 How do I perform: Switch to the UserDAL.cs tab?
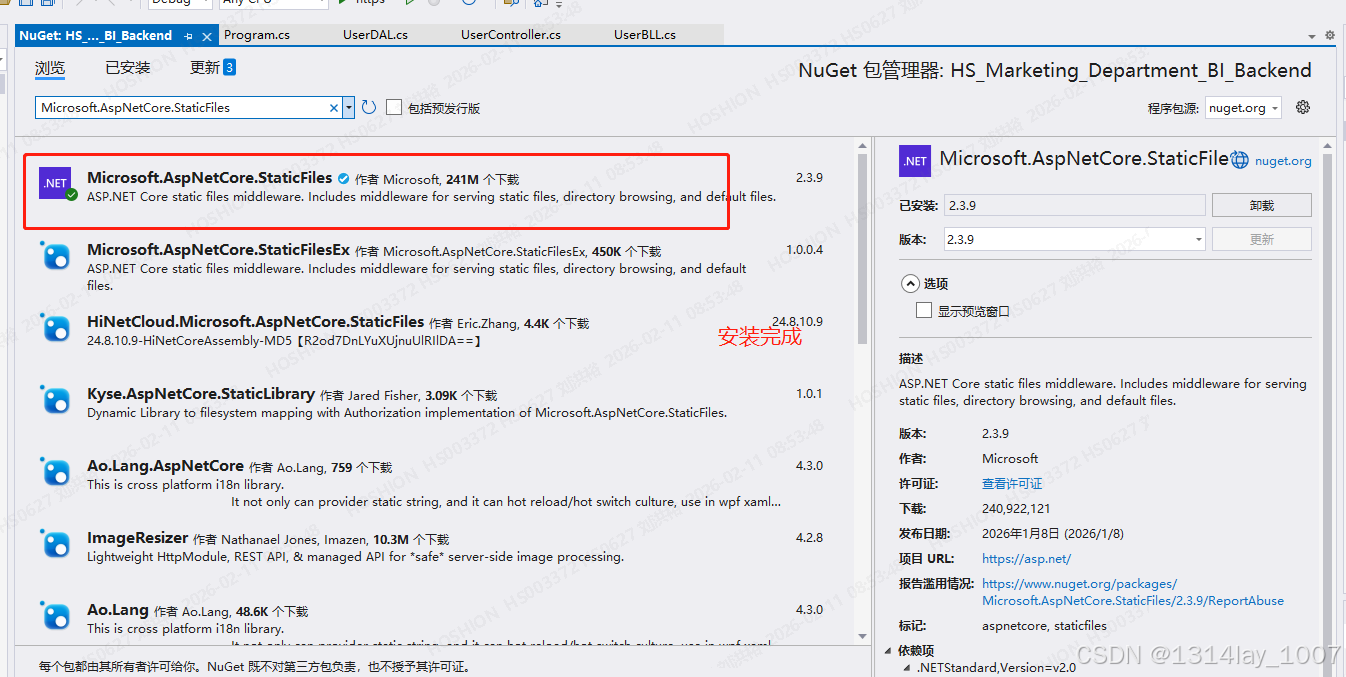(x=375, y=35)
